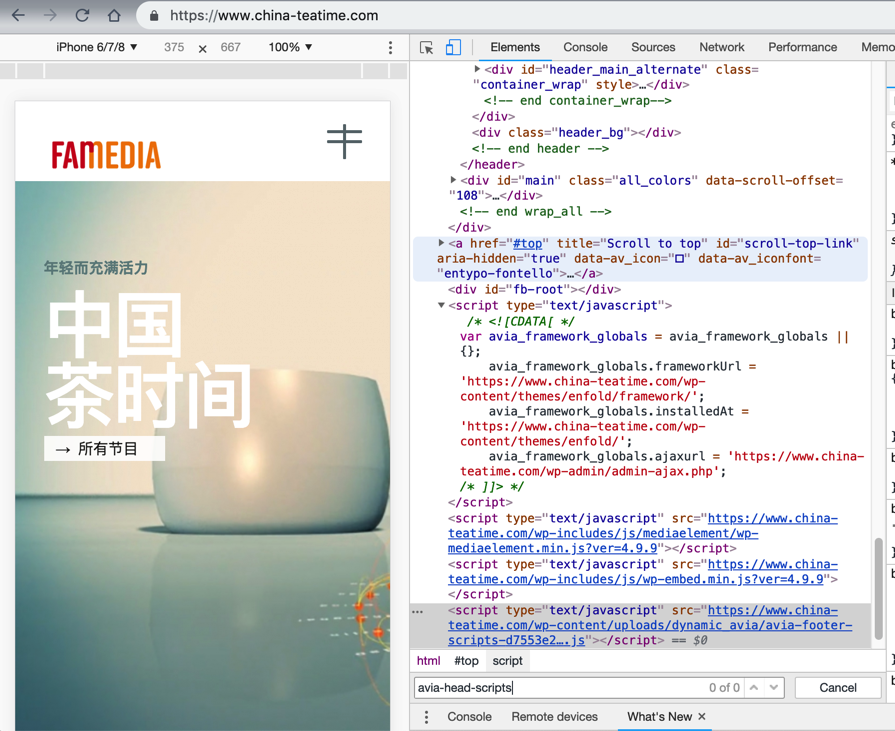This screenshot has height=731, width=895.
Task: Click the browser back arrow
Action: click(x=18, y=16)
